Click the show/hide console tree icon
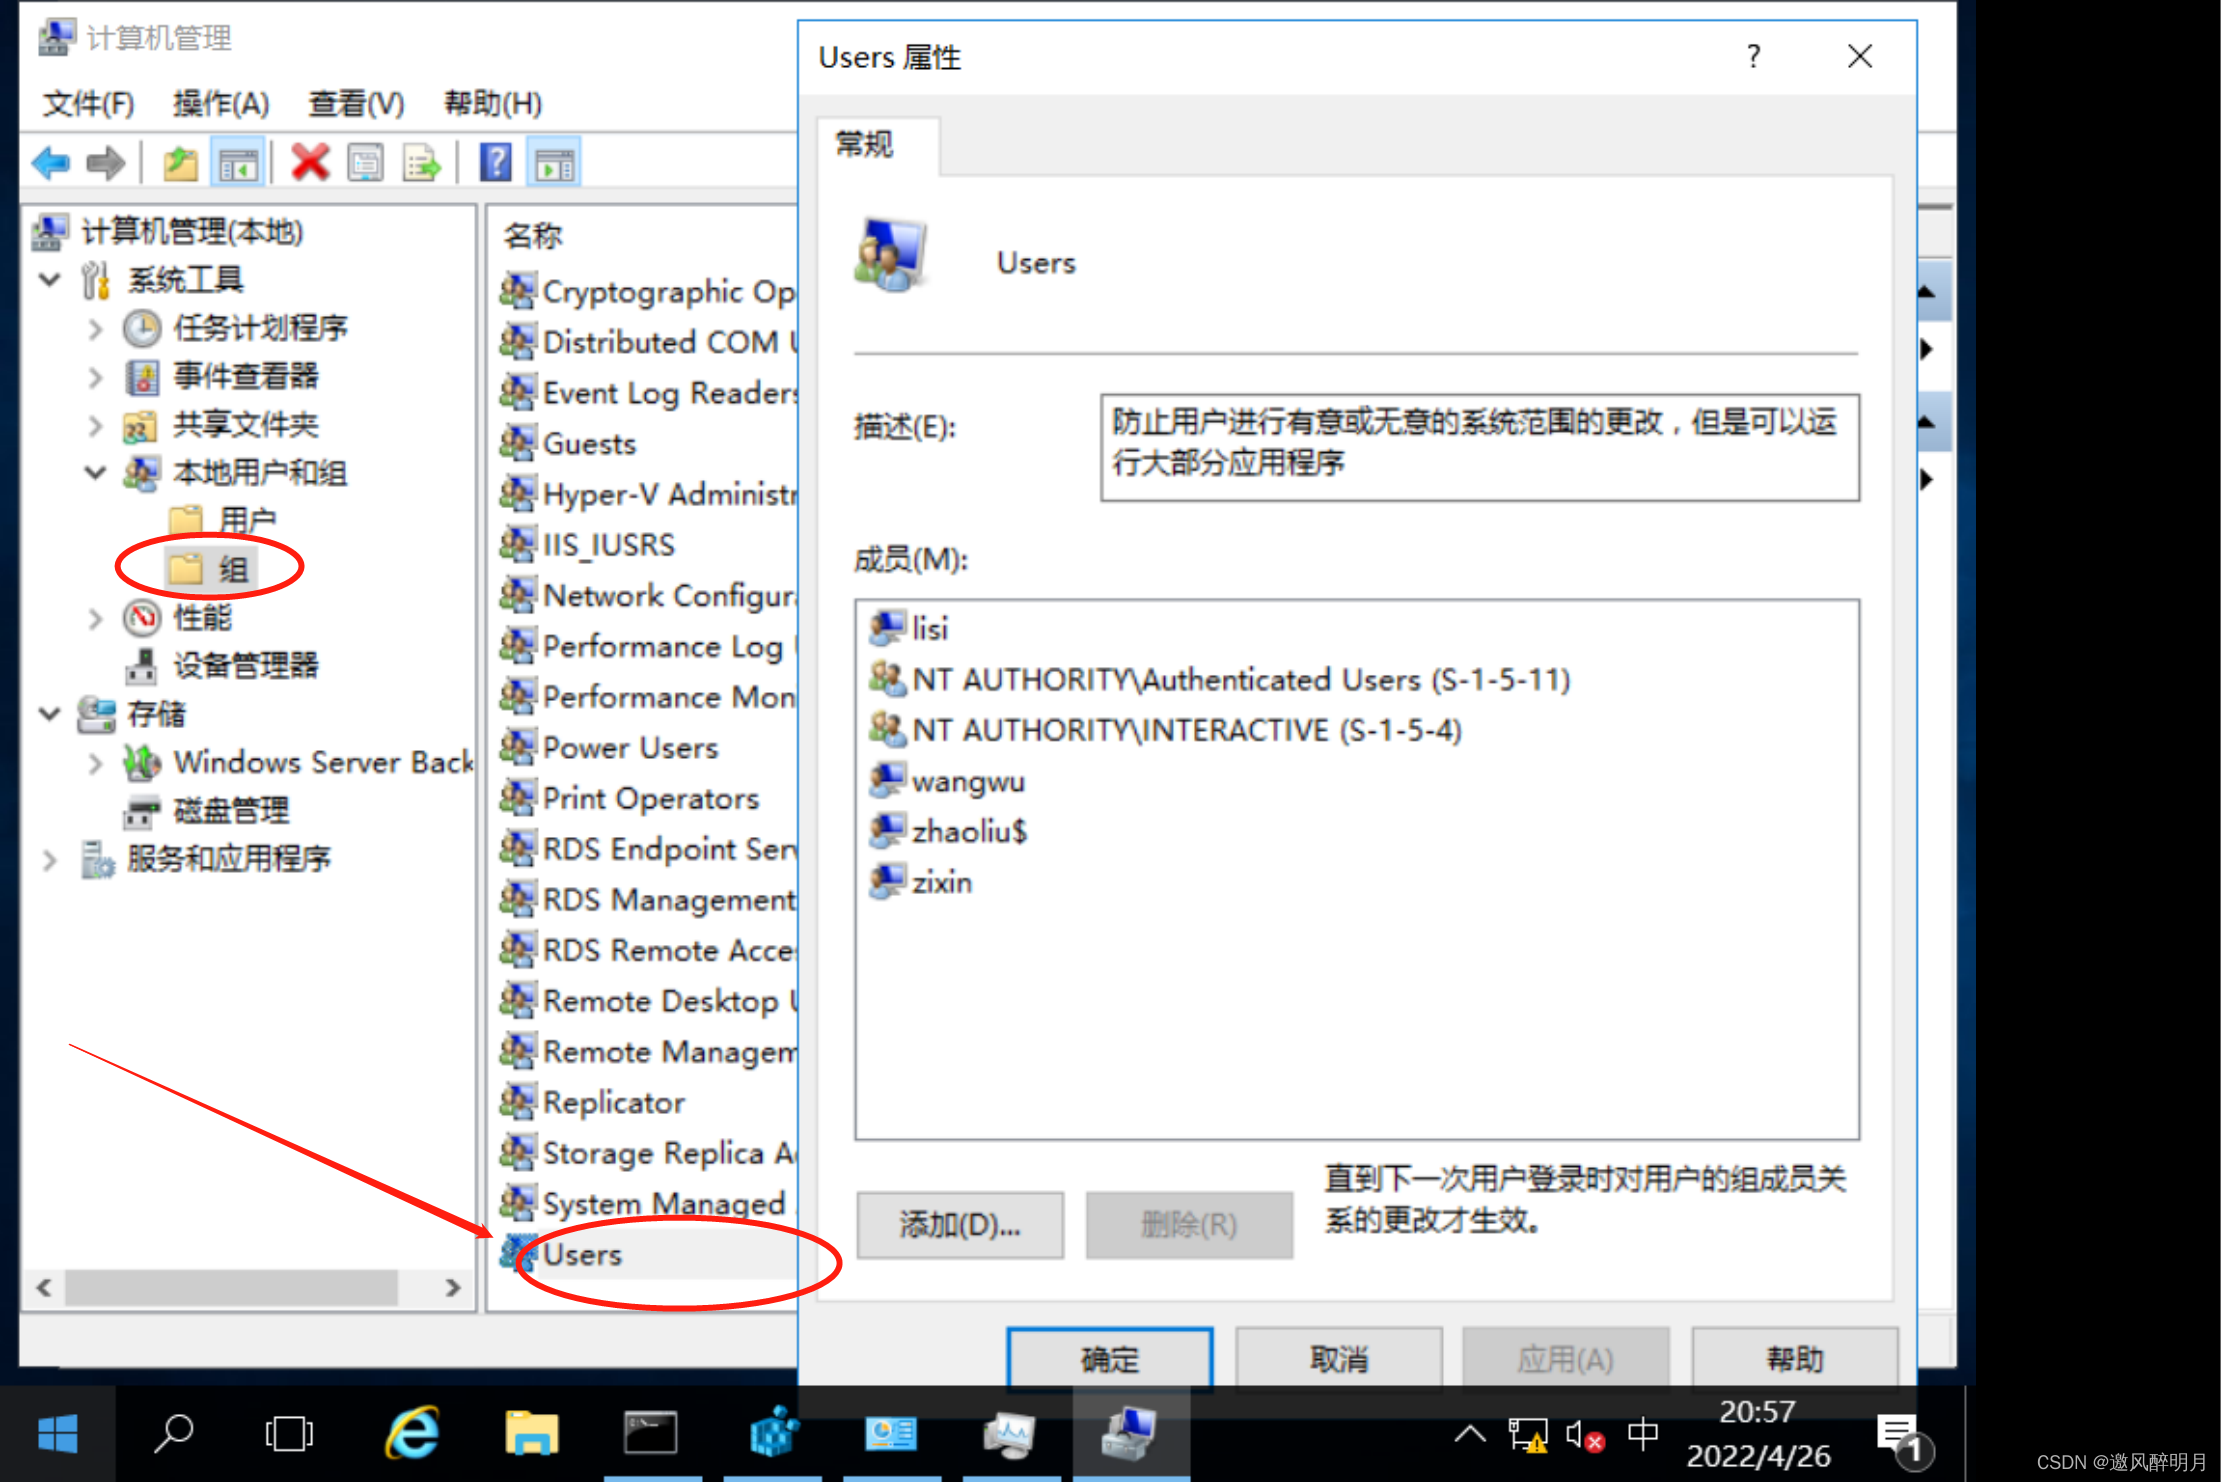 238,162
